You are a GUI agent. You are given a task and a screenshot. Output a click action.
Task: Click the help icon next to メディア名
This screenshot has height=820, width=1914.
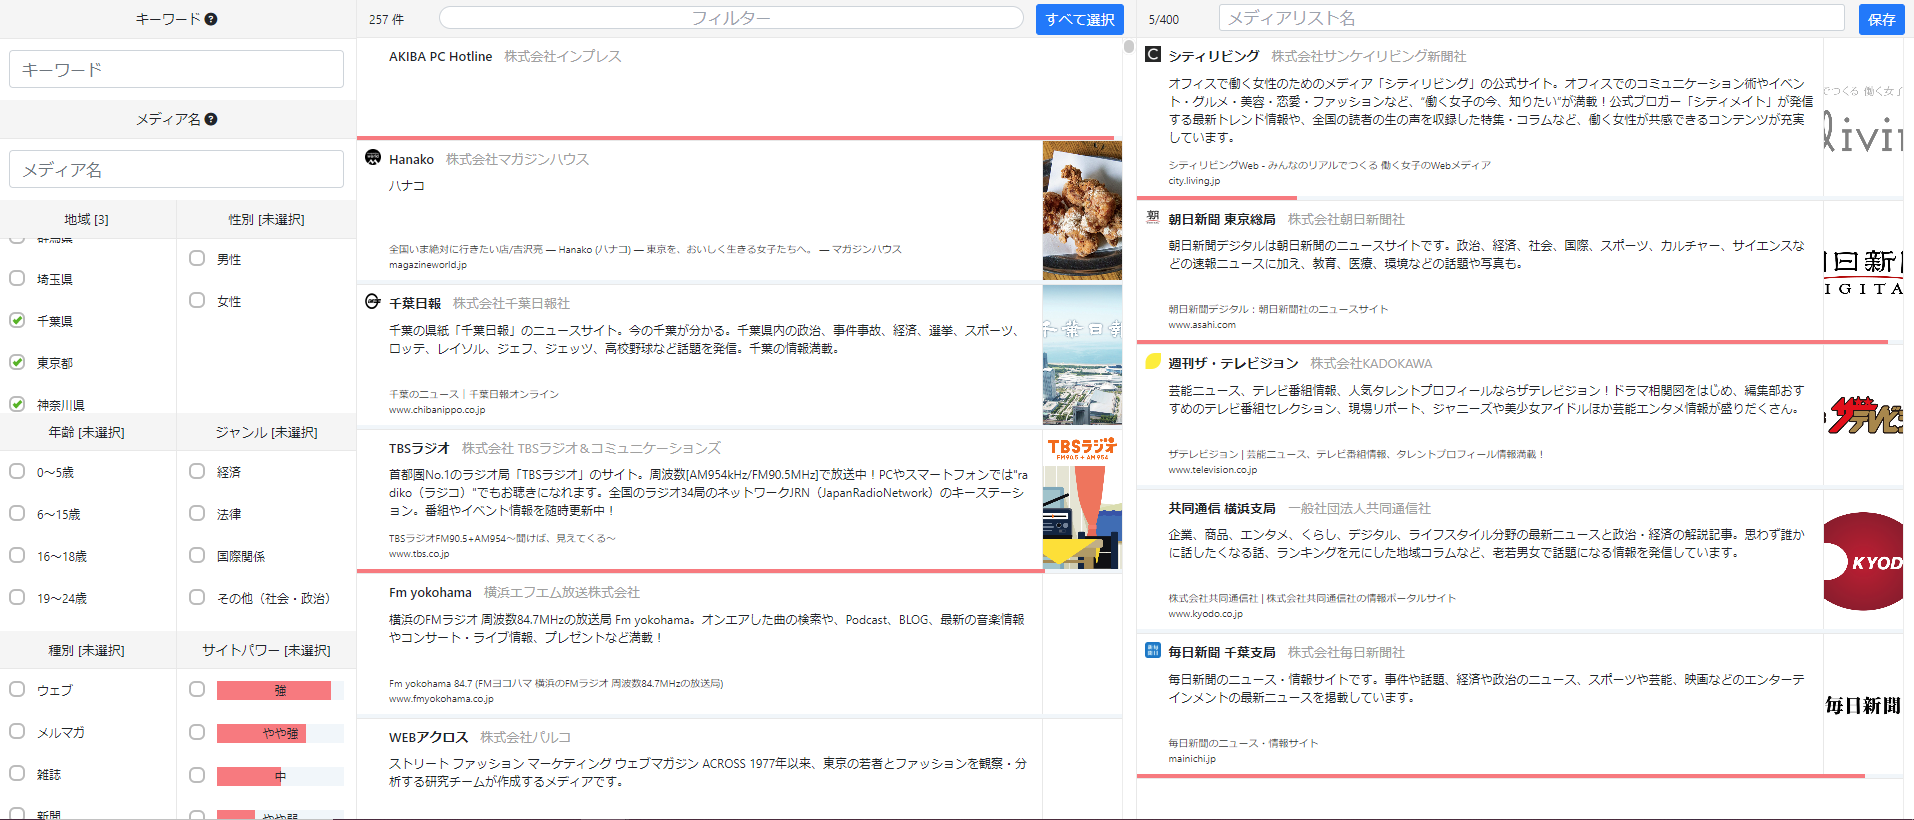211,119
